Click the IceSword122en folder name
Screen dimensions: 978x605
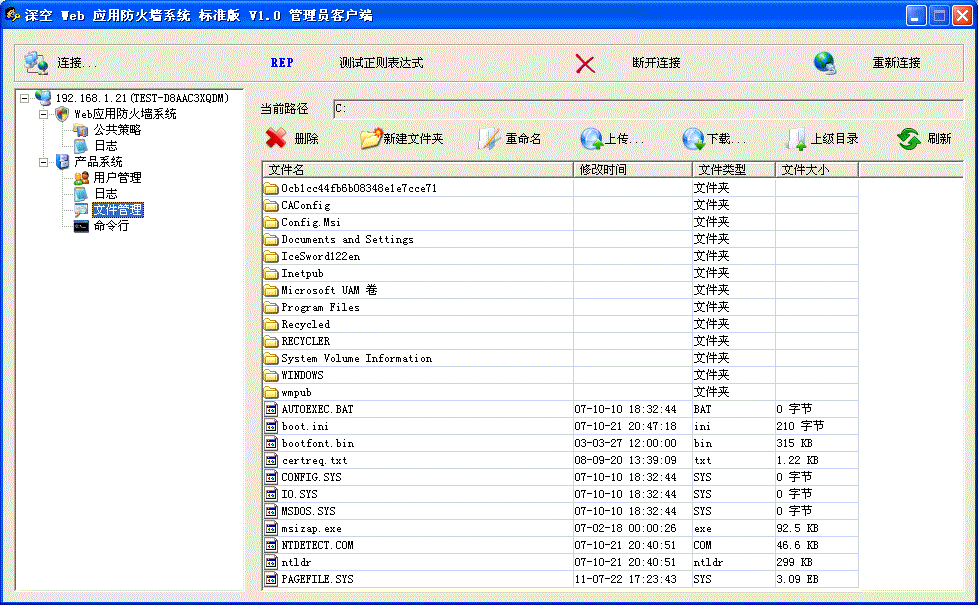(x=320, y=256)
